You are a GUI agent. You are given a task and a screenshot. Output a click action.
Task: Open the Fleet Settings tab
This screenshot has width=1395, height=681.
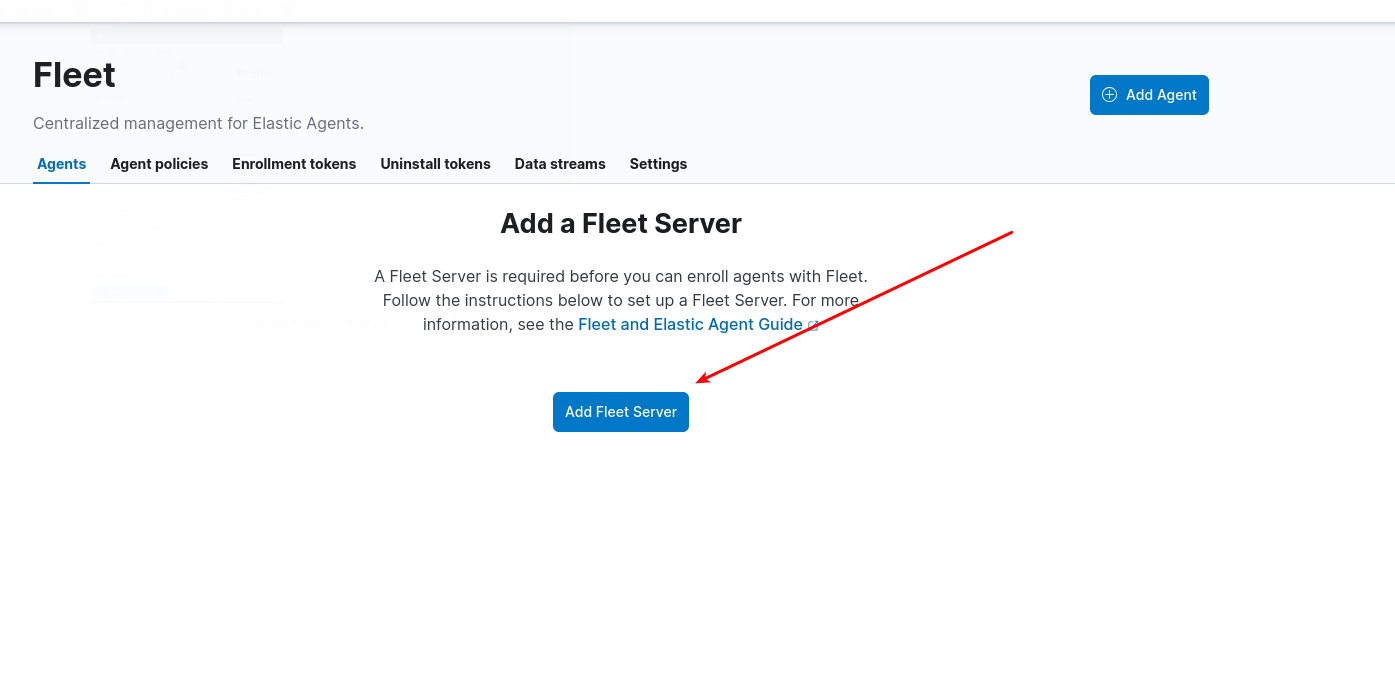[658, 164]
